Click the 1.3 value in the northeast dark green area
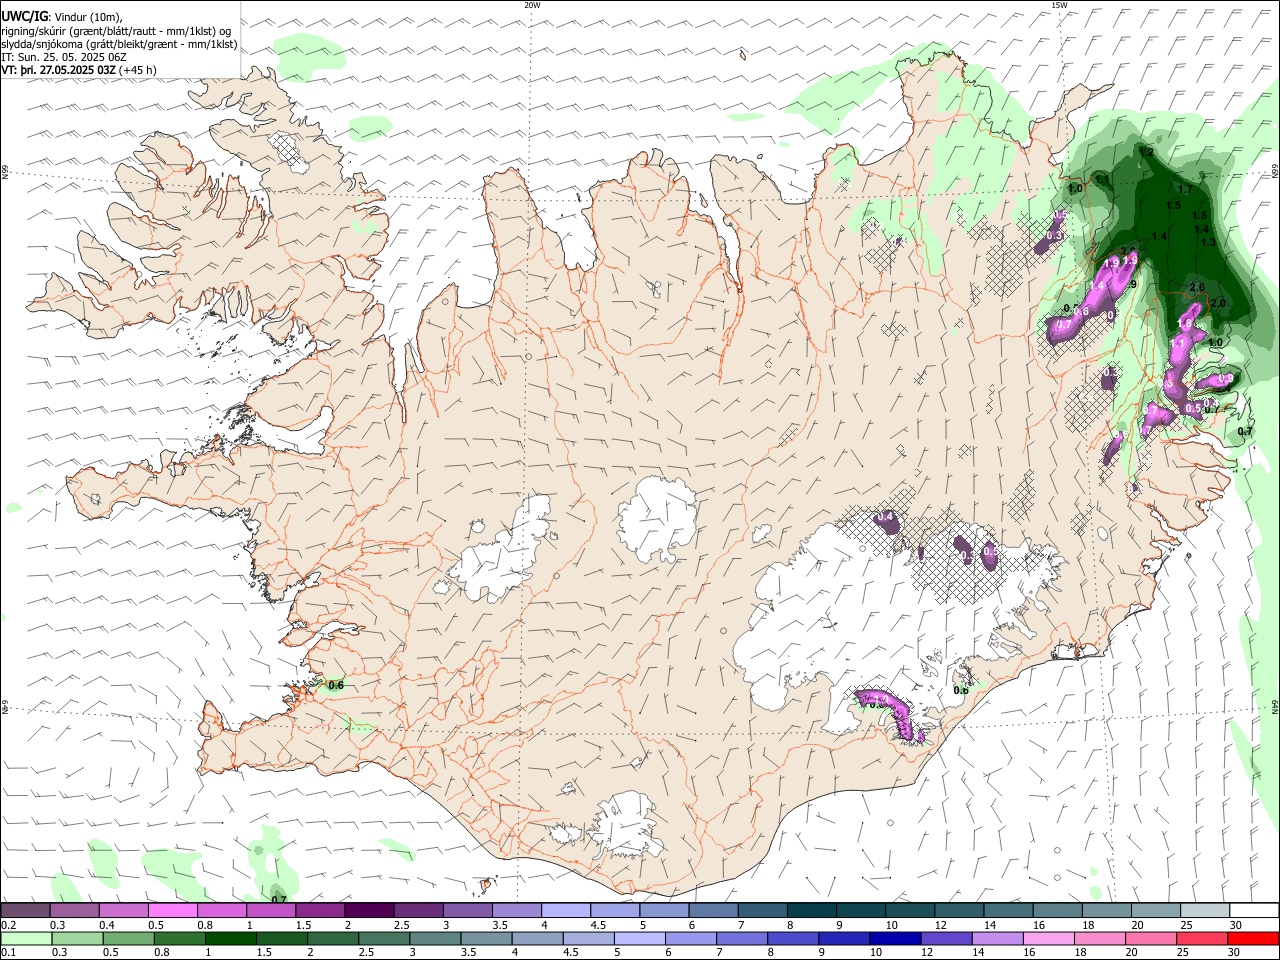This screenshot has width=1280, height=960. [1208, 242]
